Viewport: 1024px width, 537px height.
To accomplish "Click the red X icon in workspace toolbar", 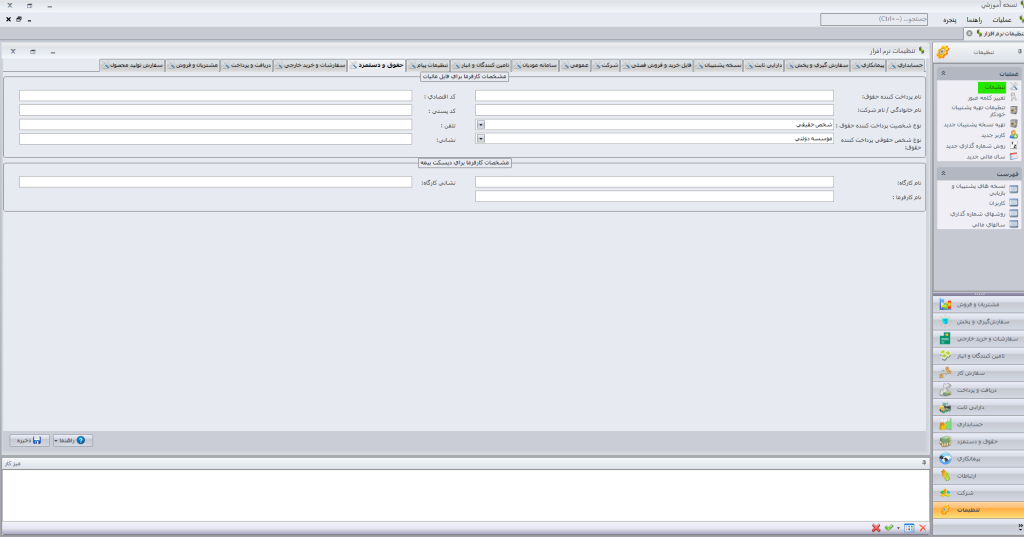I will pos(876,528).
